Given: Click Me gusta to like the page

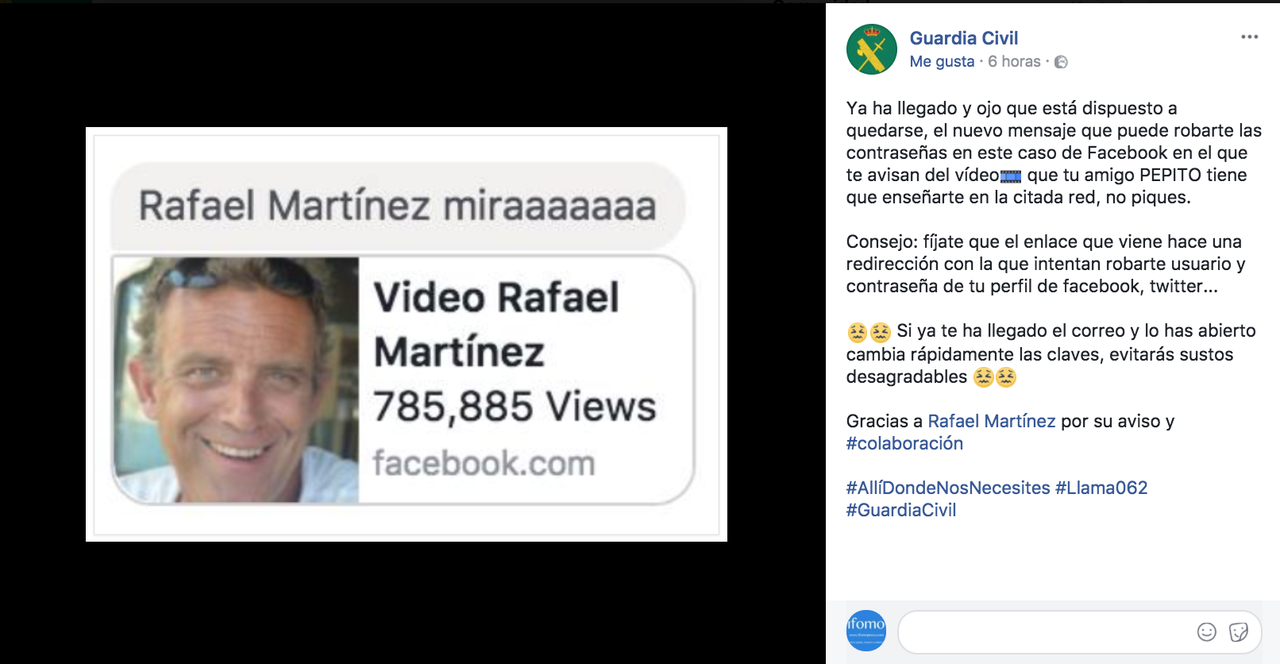Looking at the screenshot, I should (941, 61).
